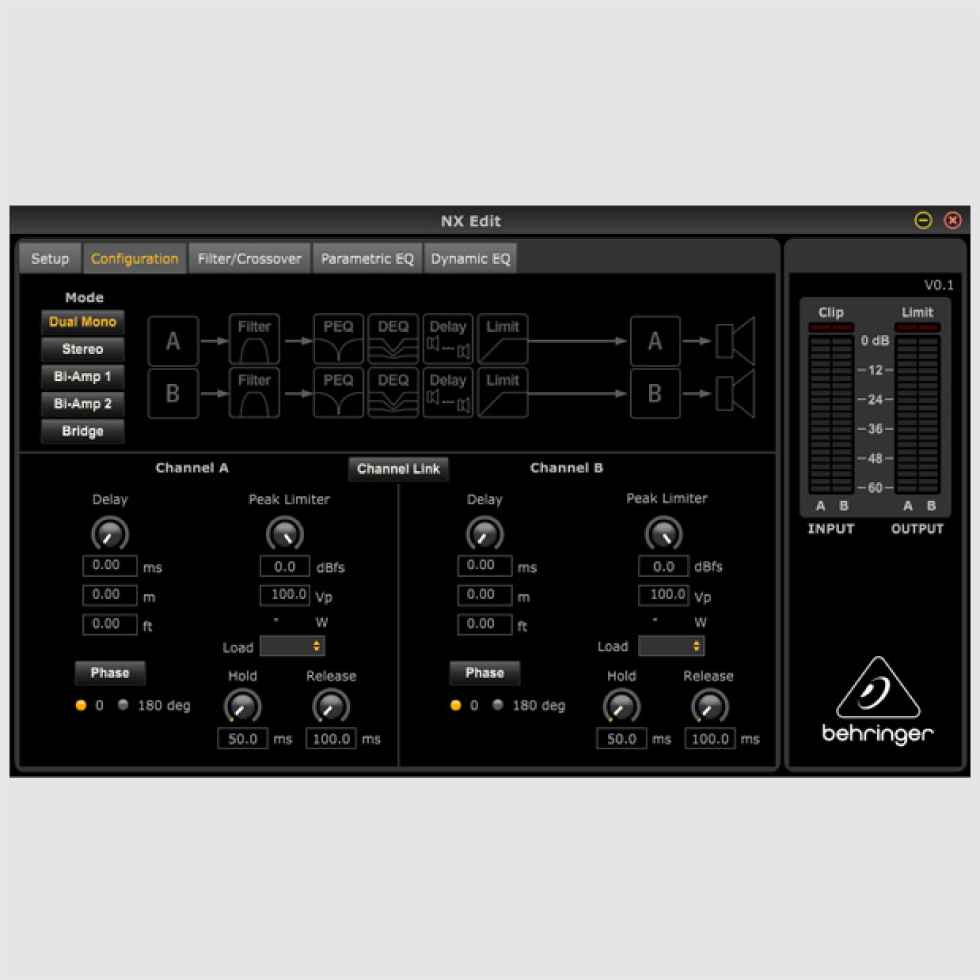Enable Channel Link
980x980 pixels.
coord(397,468)
